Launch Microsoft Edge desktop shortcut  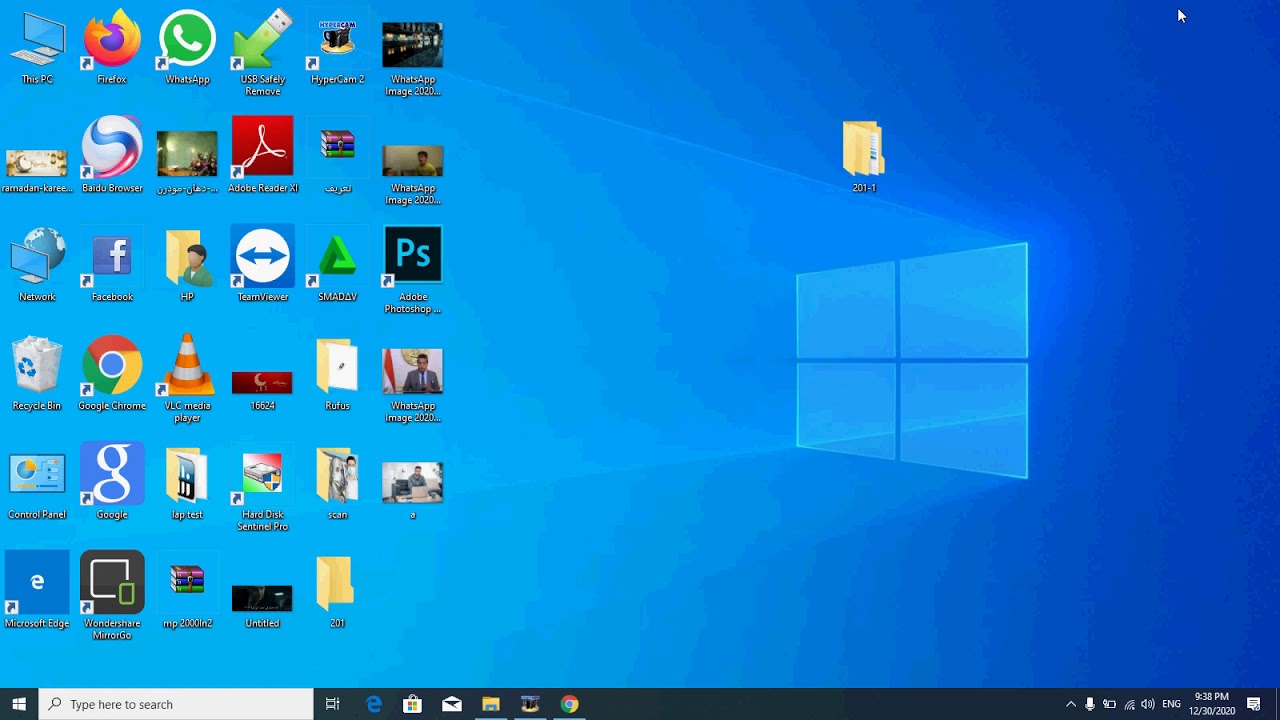coord(37,590)
